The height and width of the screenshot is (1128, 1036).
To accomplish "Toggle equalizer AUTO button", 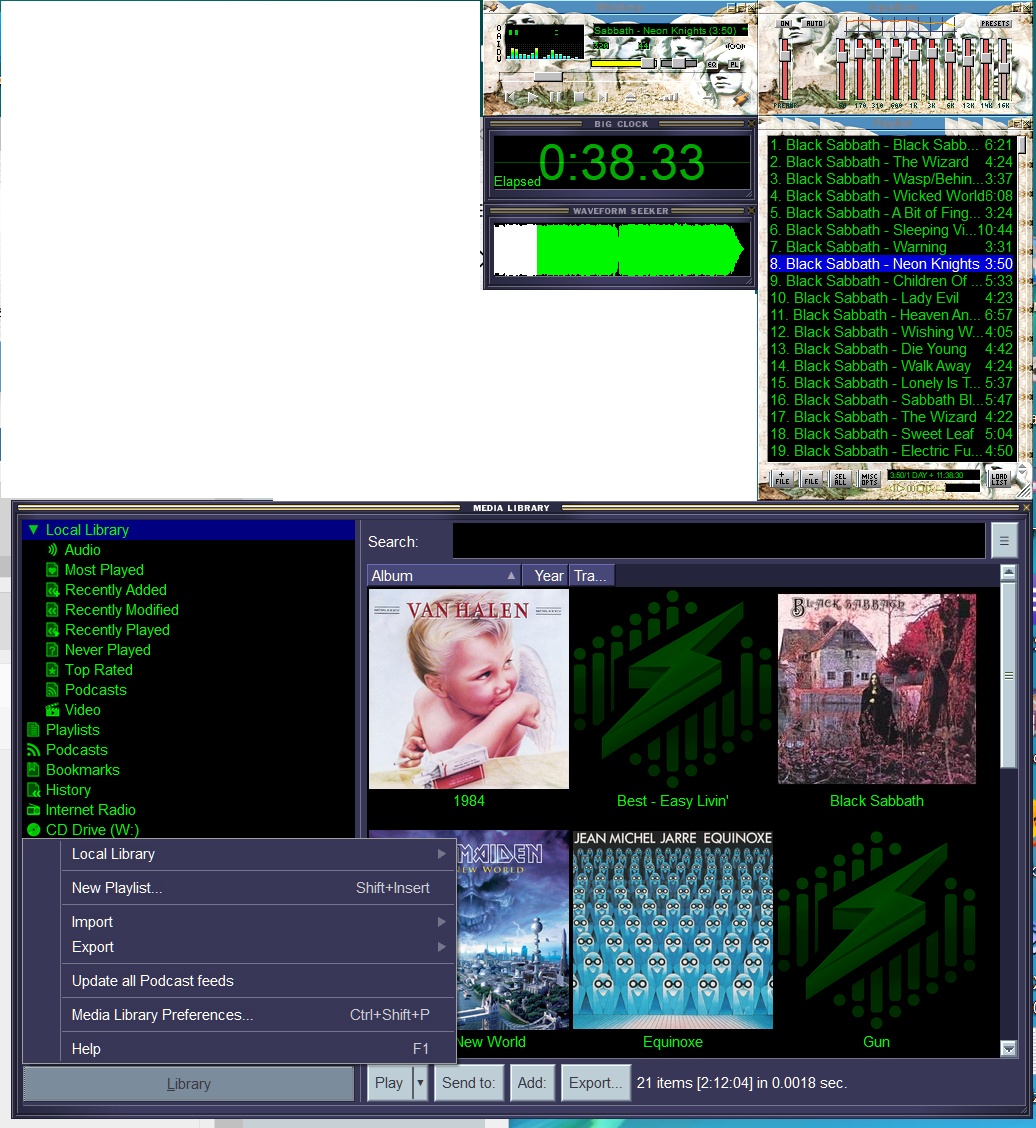I will (814, 23).
